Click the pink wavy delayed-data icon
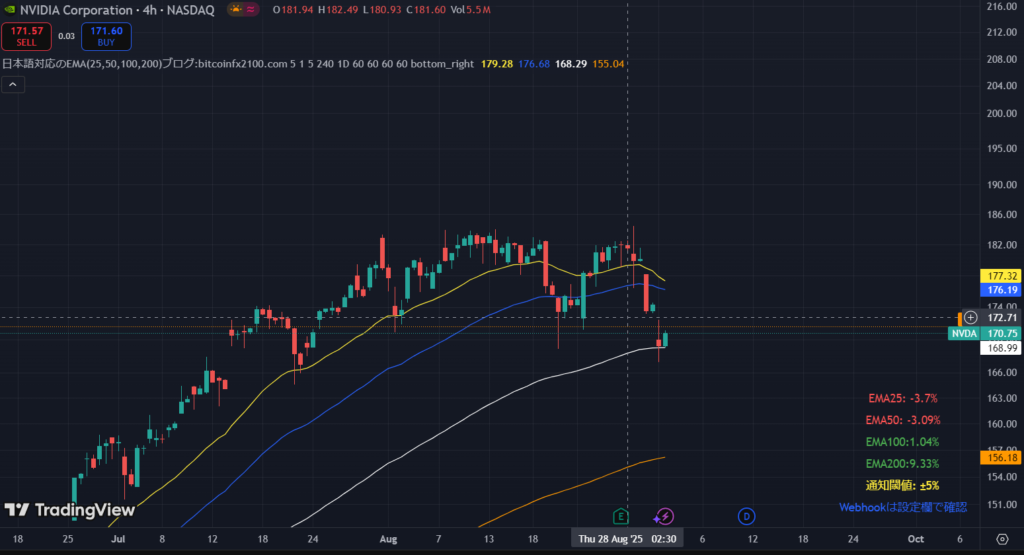 pyautogui.click(x=251, y=9)
